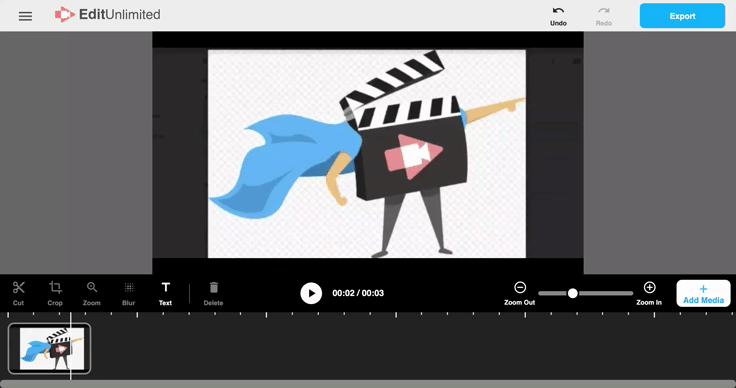This screenshot has height=388, width=736.
Task: Apply the Blur tool
Action: coord(129,293)
